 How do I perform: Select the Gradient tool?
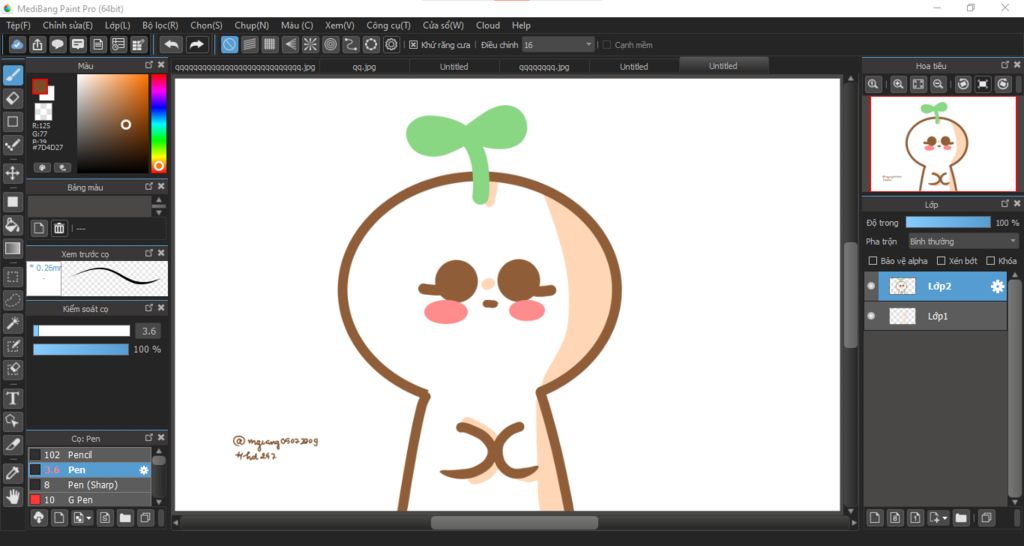12,248
